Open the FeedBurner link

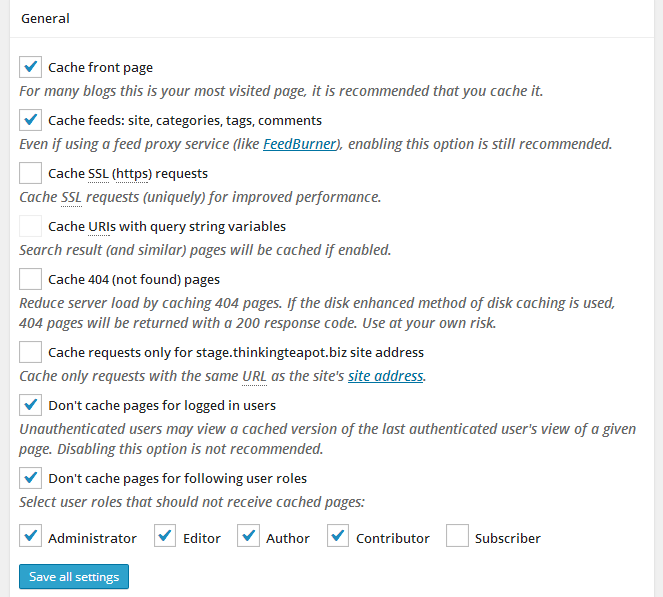point(299,144)
